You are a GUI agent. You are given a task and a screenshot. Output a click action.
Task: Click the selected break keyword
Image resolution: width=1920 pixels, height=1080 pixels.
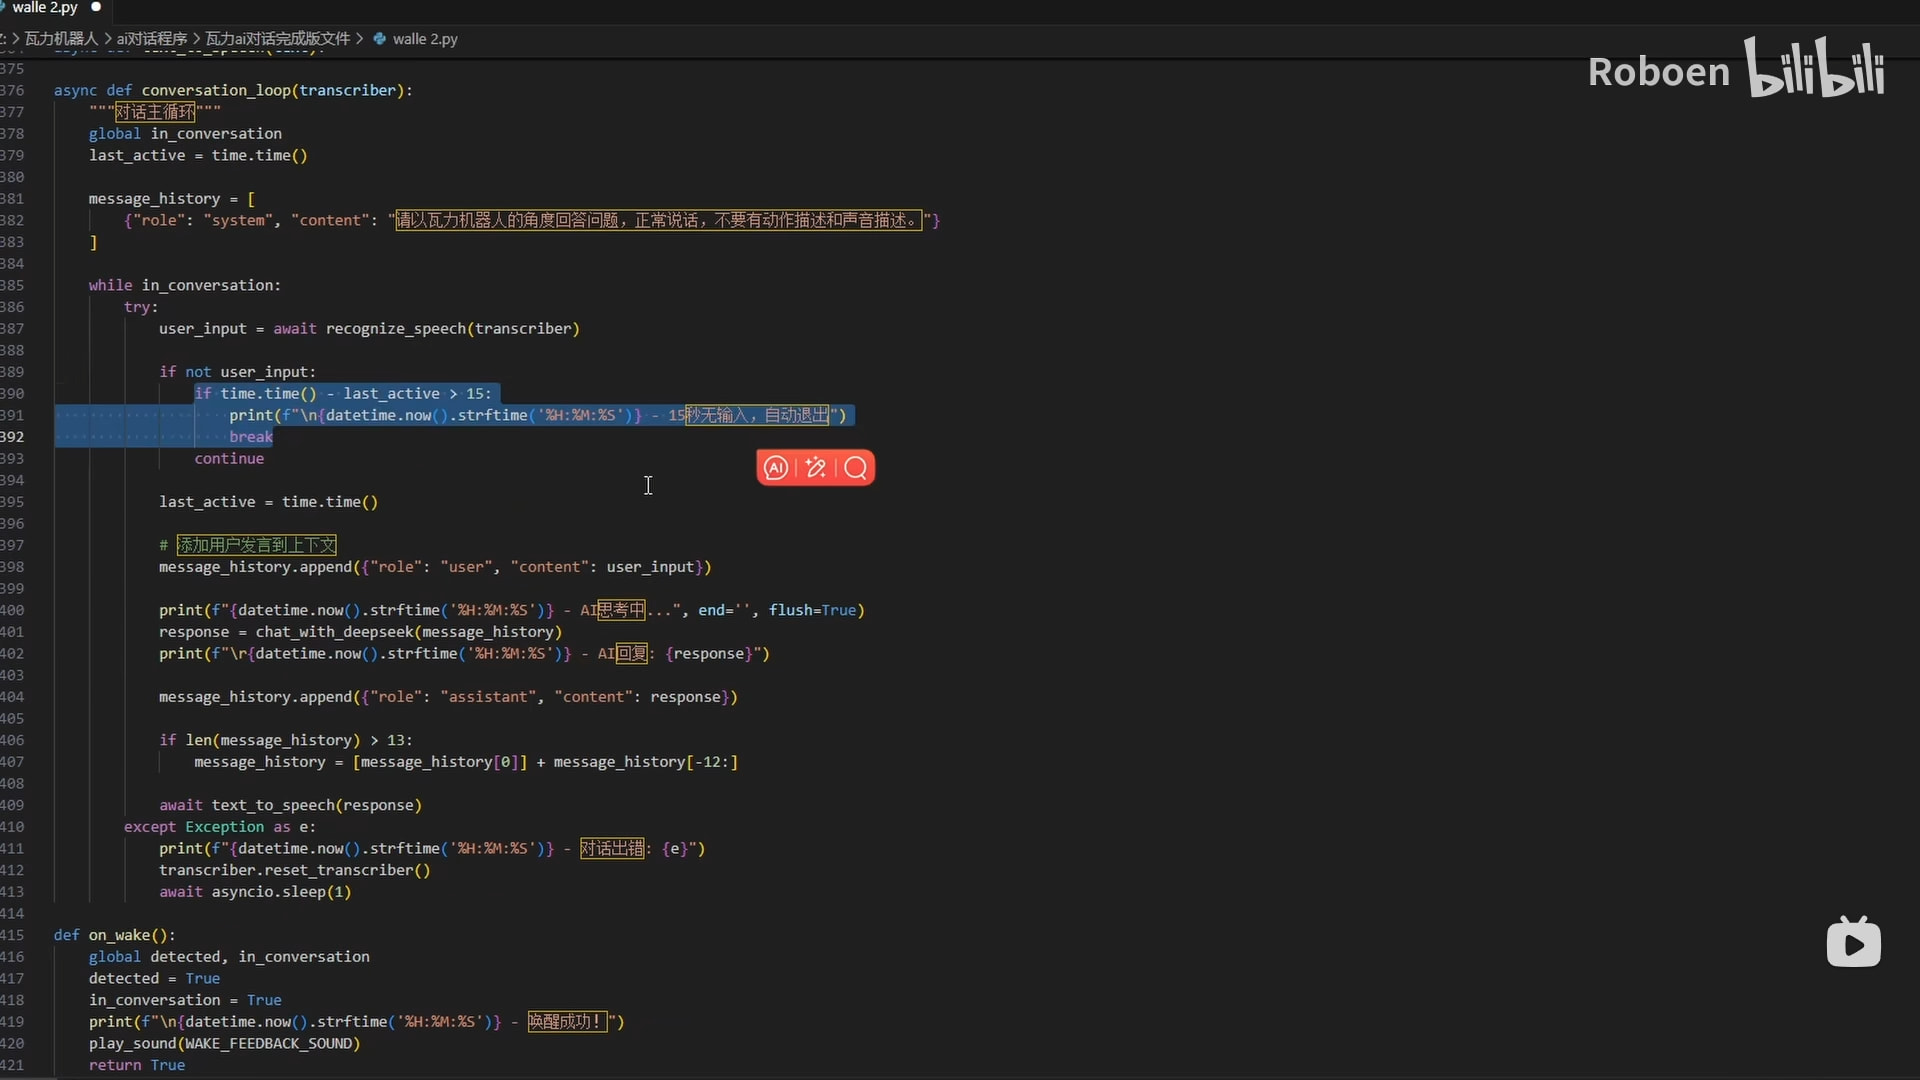tap(250, 437)
